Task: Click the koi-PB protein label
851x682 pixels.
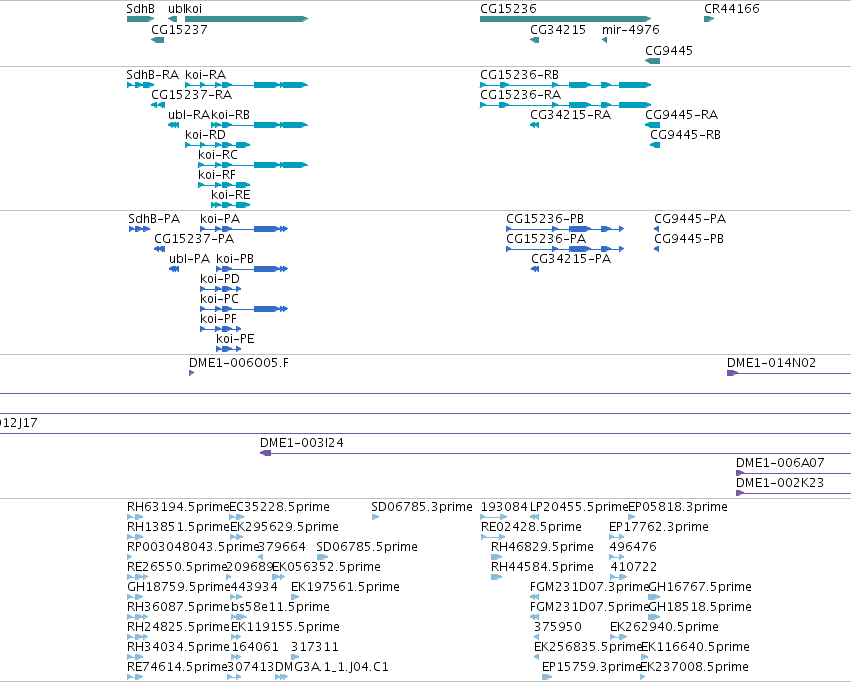Action: coord(235,259)
